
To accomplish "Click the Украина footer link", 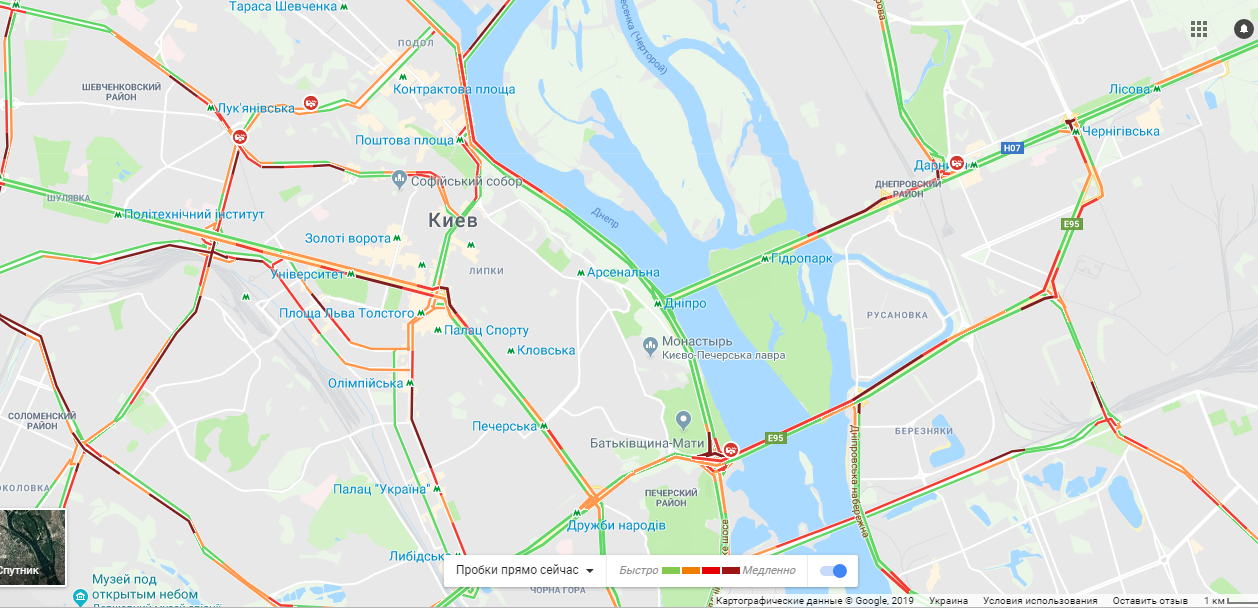I will [x=948, y=601].
